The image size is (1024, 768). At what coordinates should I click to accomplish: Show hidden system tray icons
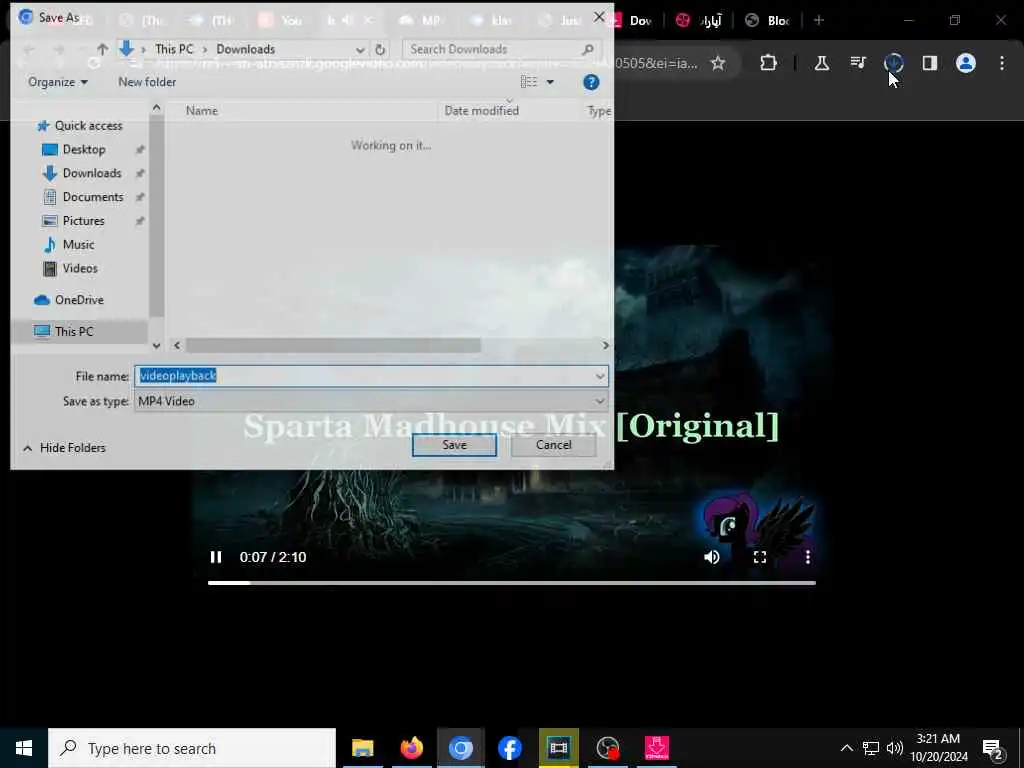coord(846,748)
